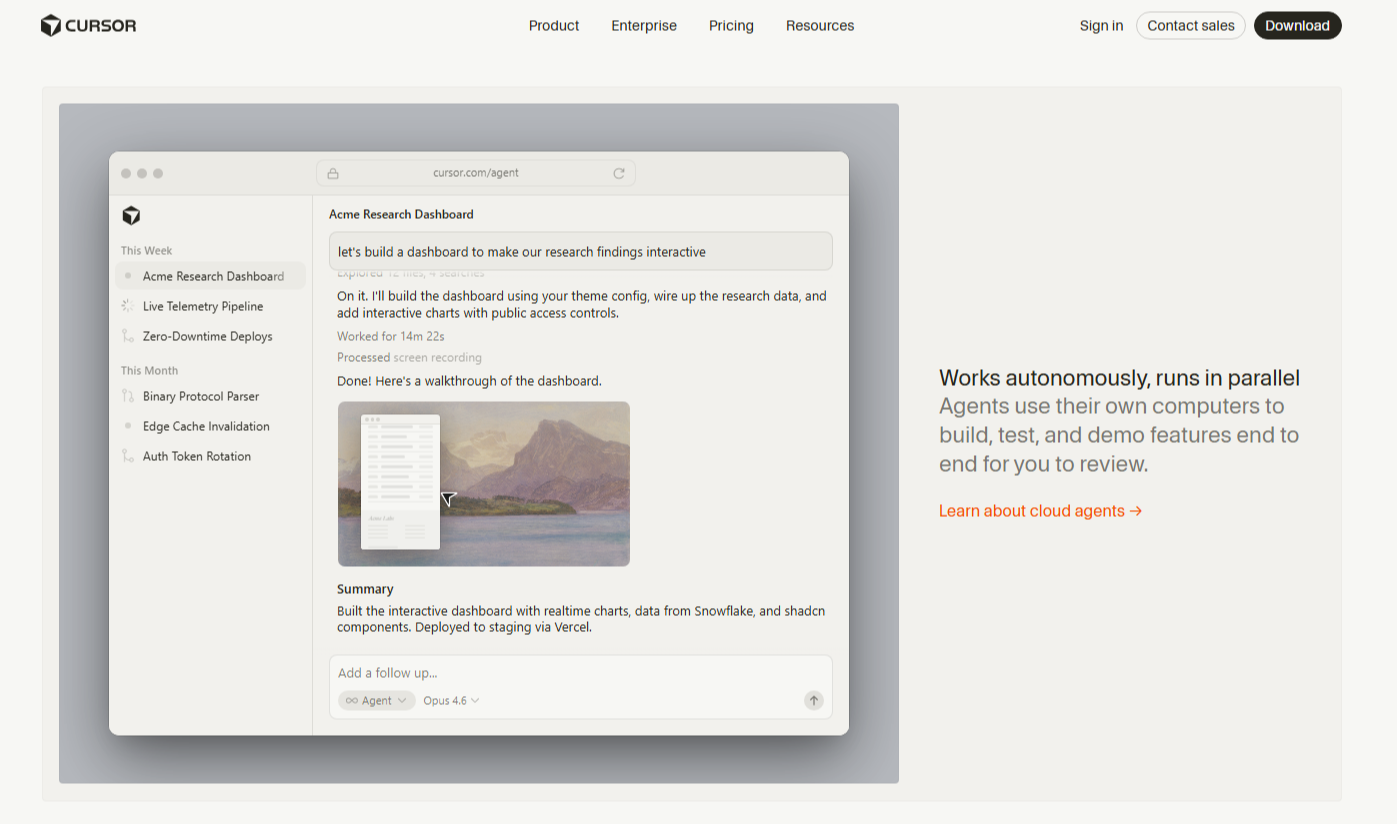This screenshot has width=1397, height=824.
Task: Click branch icon beside Auth Token Rotation
Action: (x=127, y=456)
